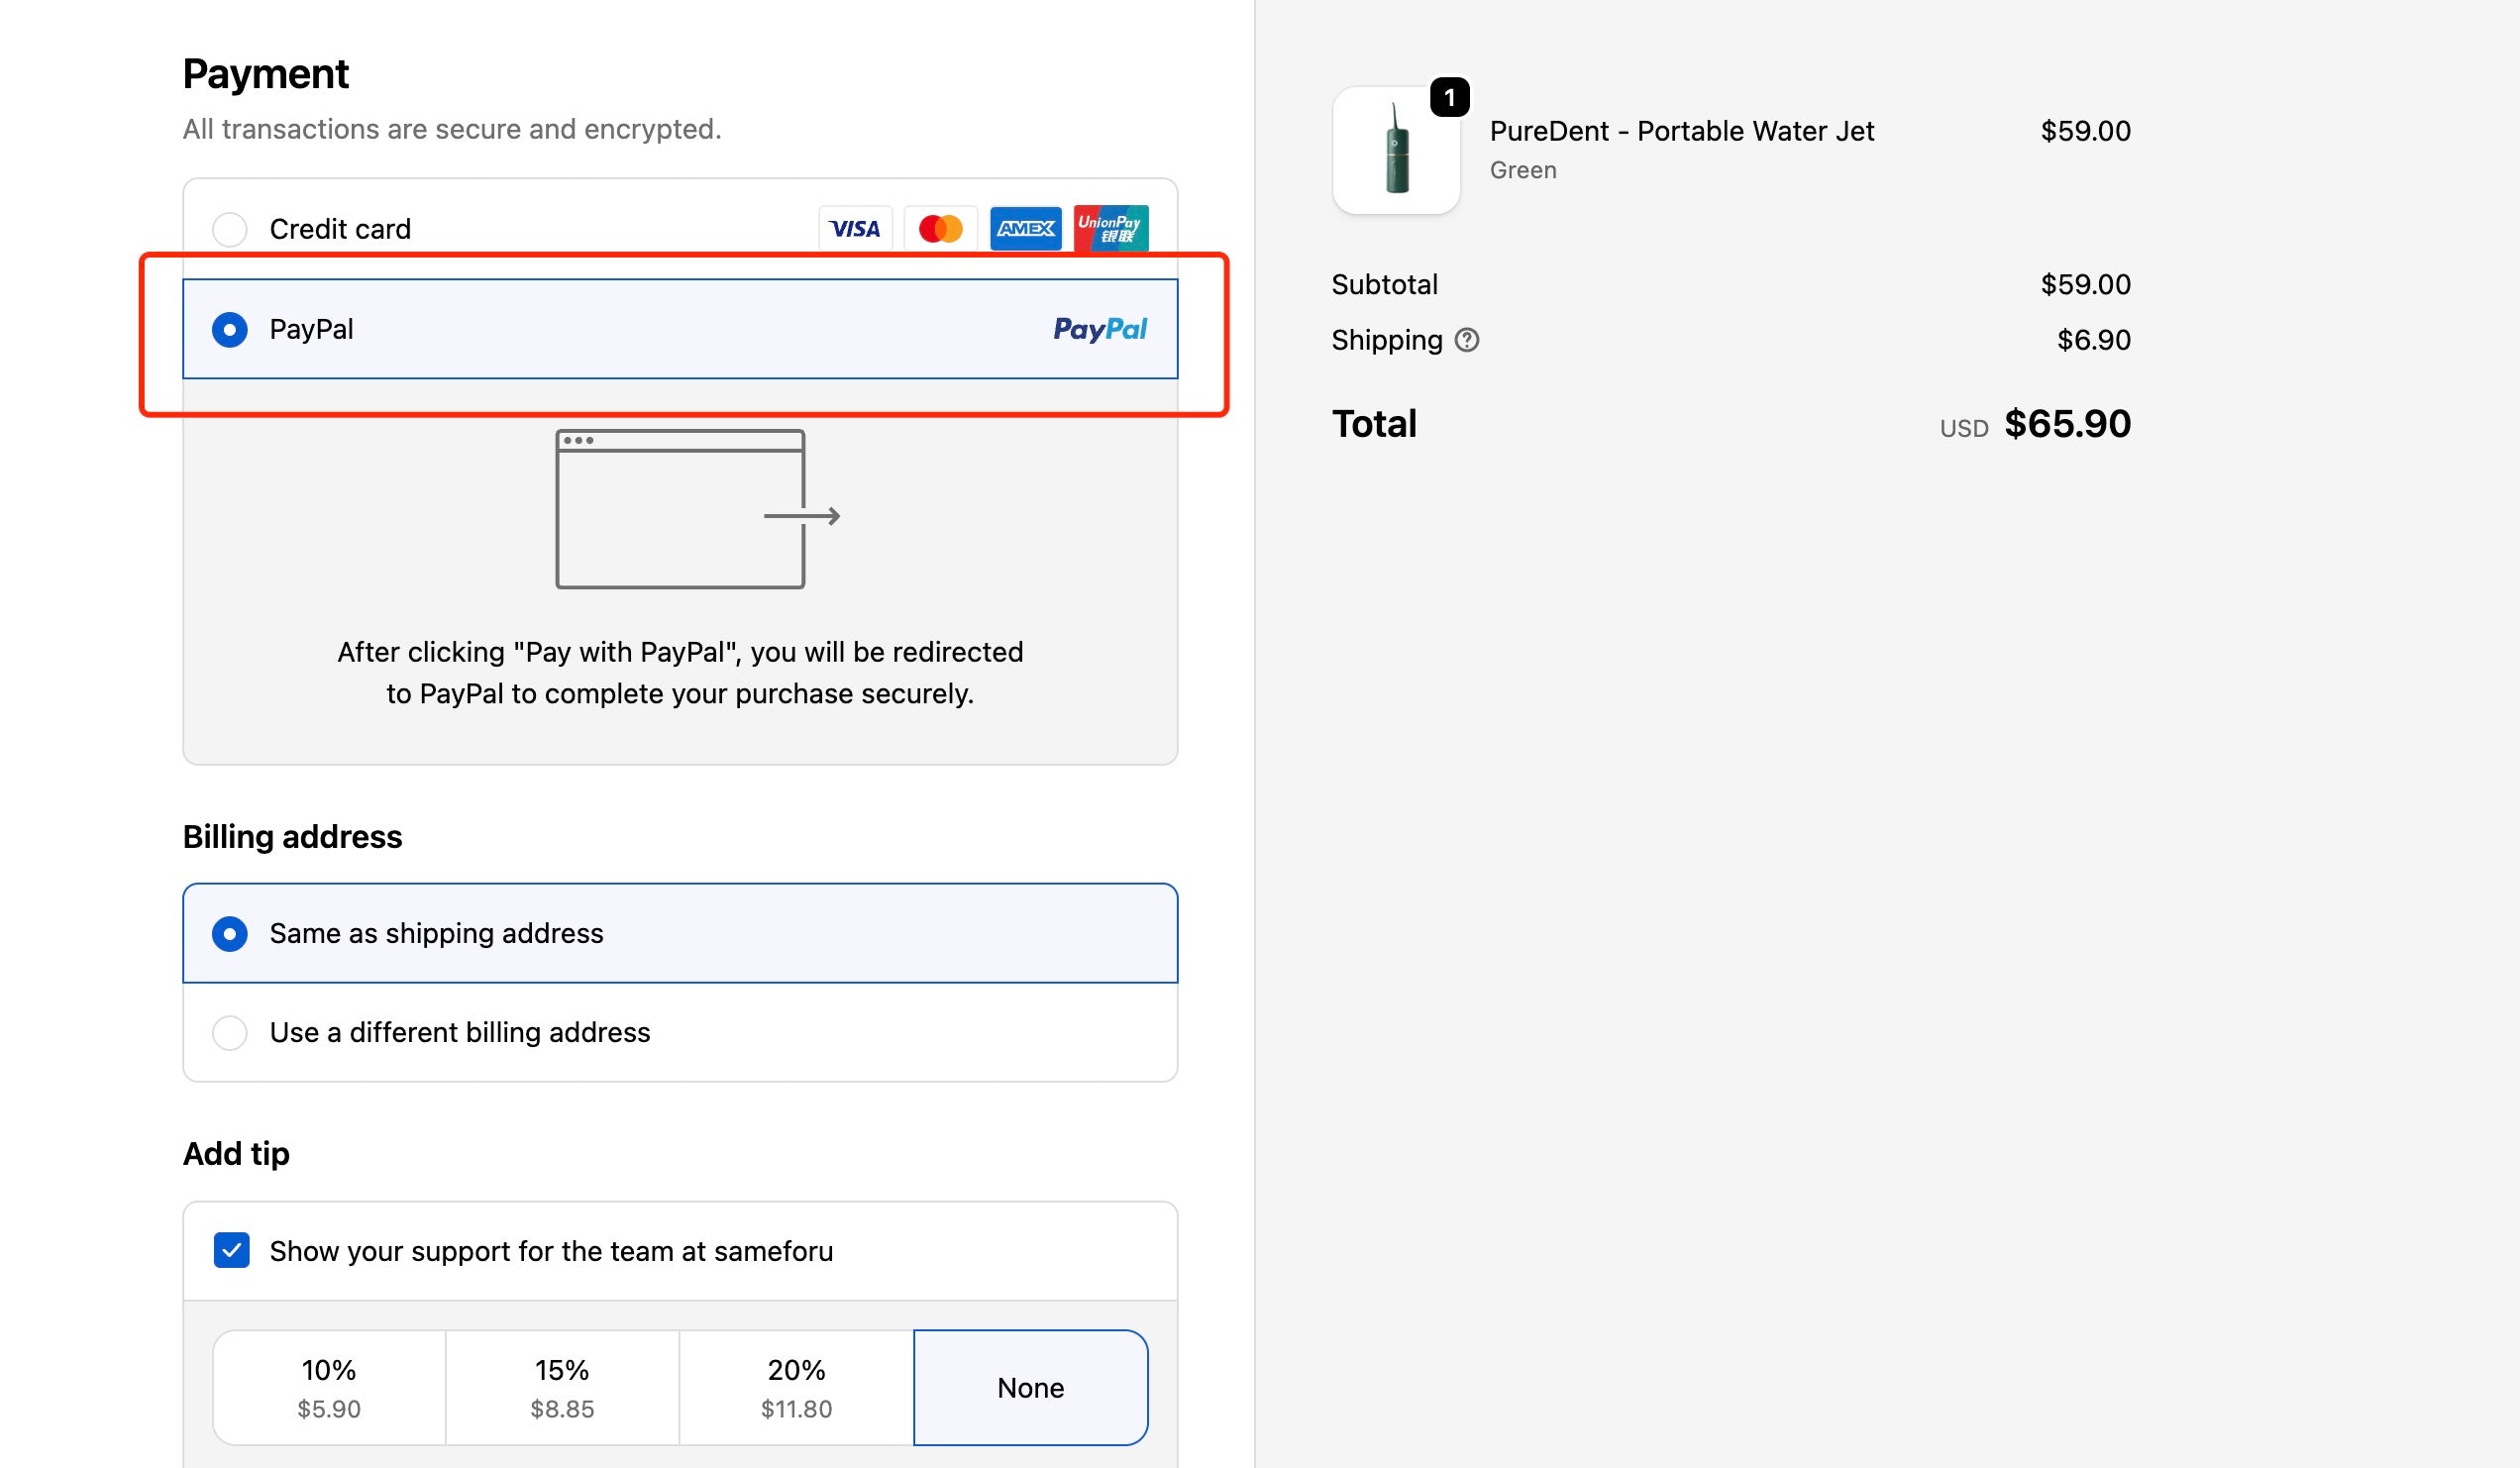
Task: Click the Mastercard logo icon
Action: [940, 229]
